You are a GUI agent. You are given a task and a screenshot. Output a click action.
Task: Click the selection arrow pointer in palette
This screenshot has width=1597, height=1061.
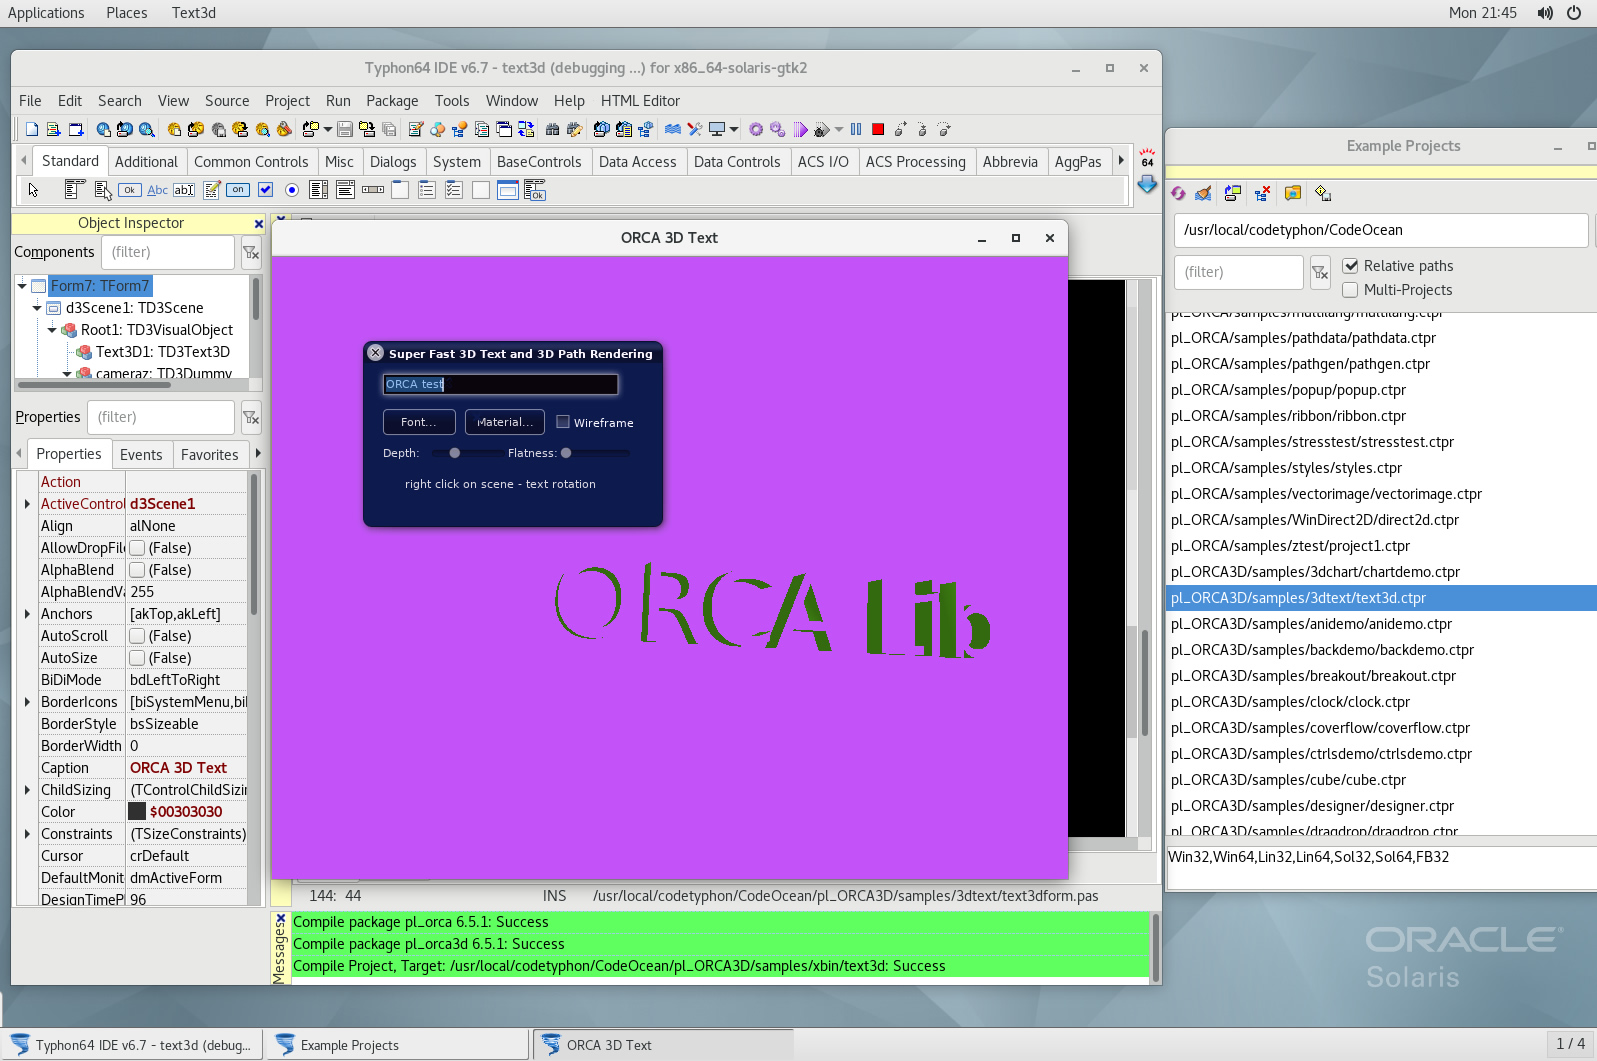tap(33, 190)
